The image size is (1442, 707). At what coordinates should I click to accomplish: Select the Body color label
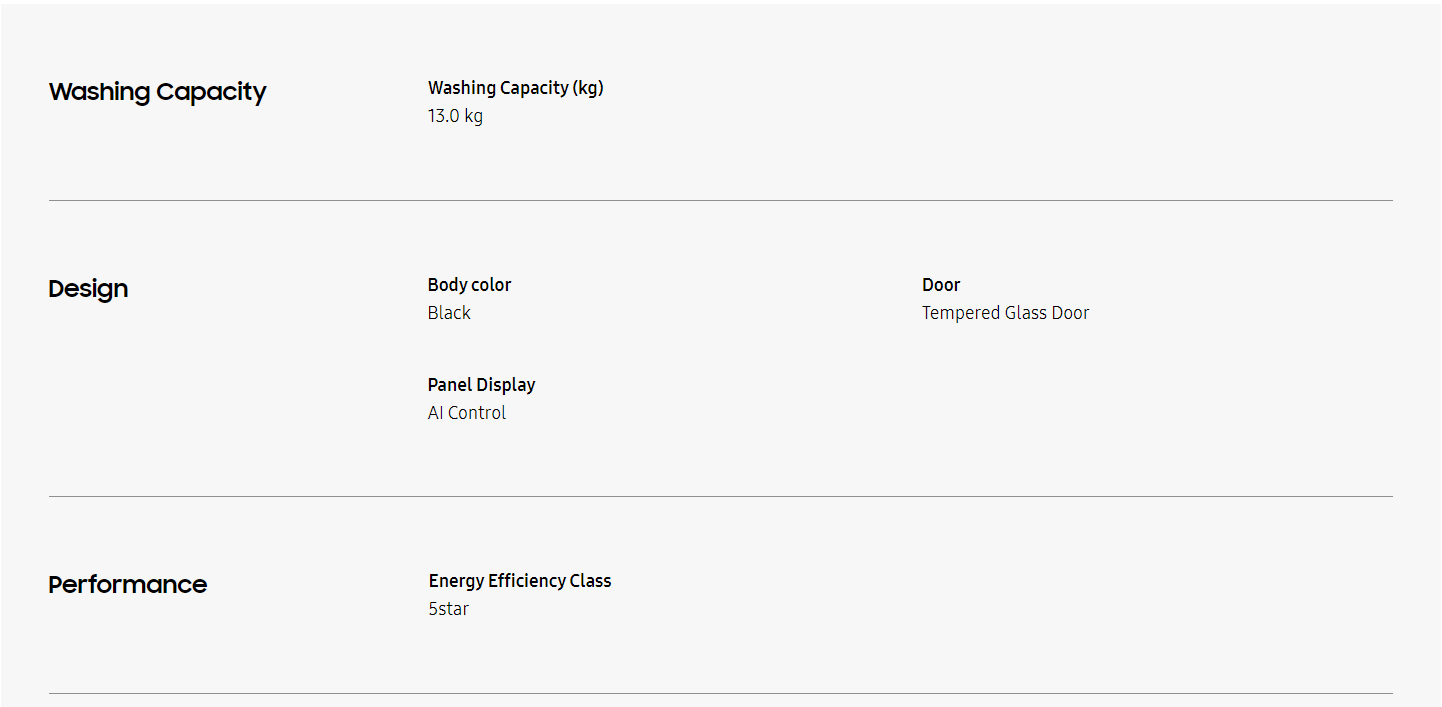pyautogui.click(x=469, y=285)
